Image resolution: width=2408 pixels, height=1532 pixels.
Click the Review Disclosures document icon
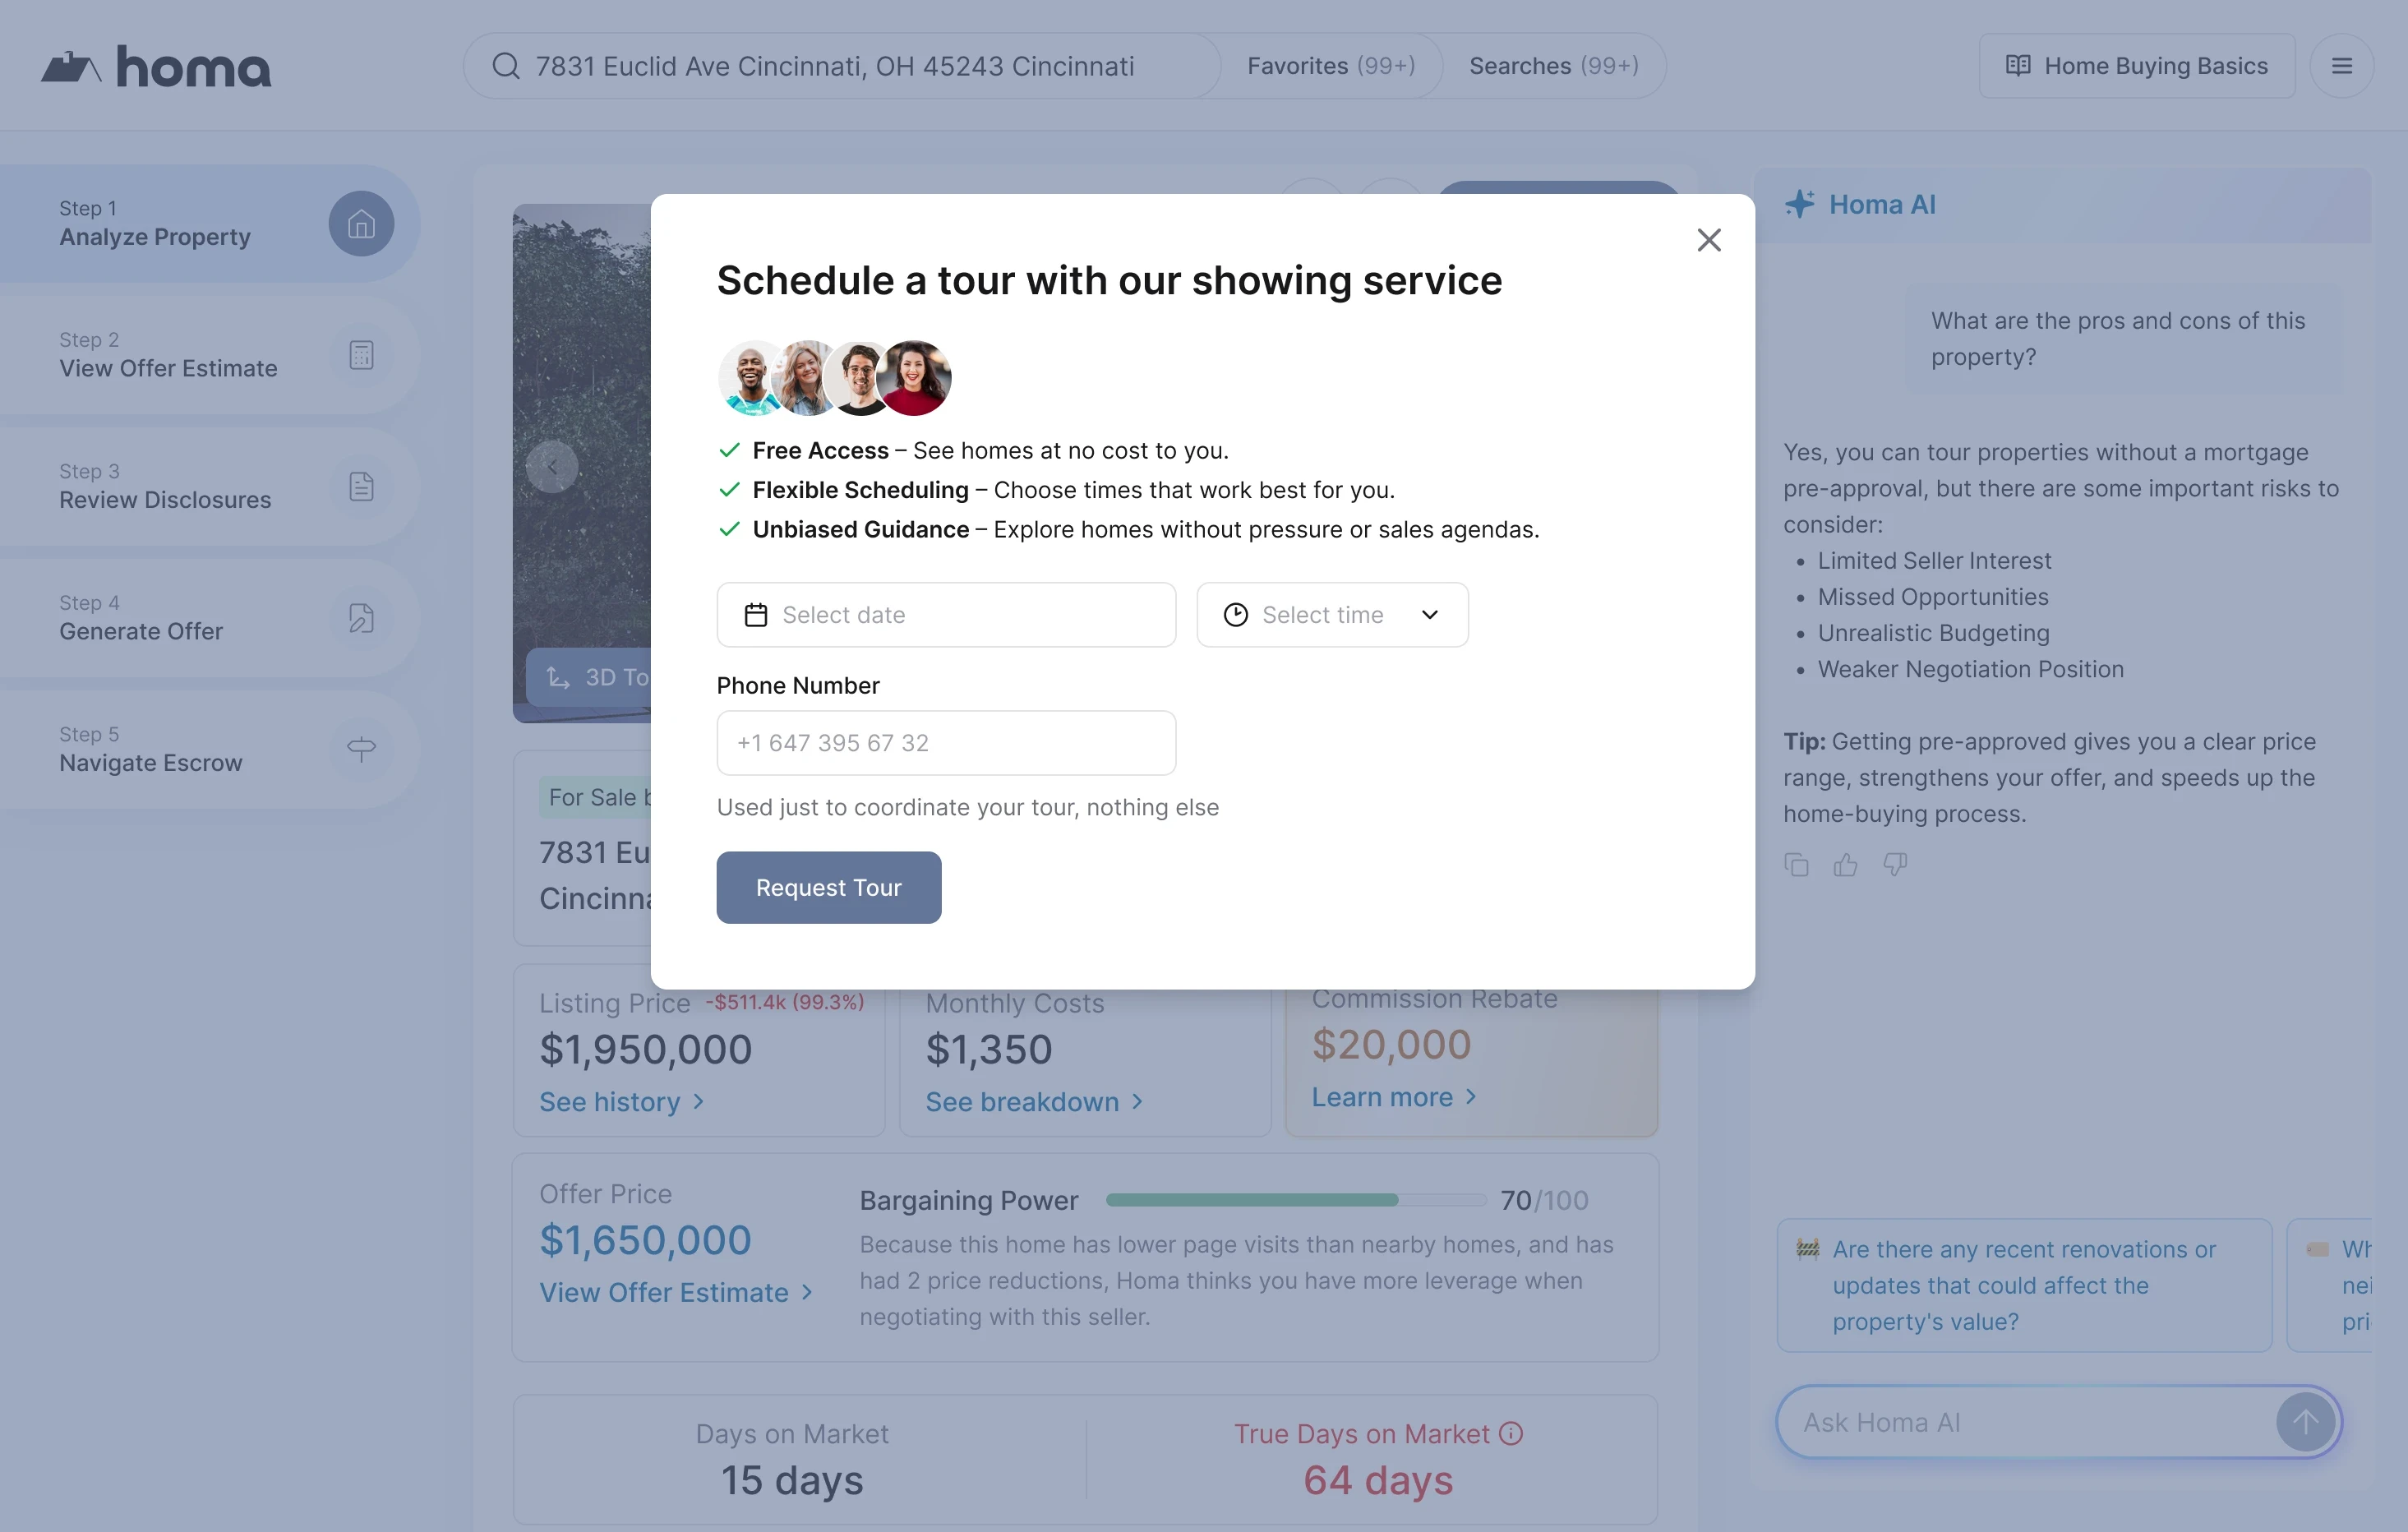coord(361,487)
